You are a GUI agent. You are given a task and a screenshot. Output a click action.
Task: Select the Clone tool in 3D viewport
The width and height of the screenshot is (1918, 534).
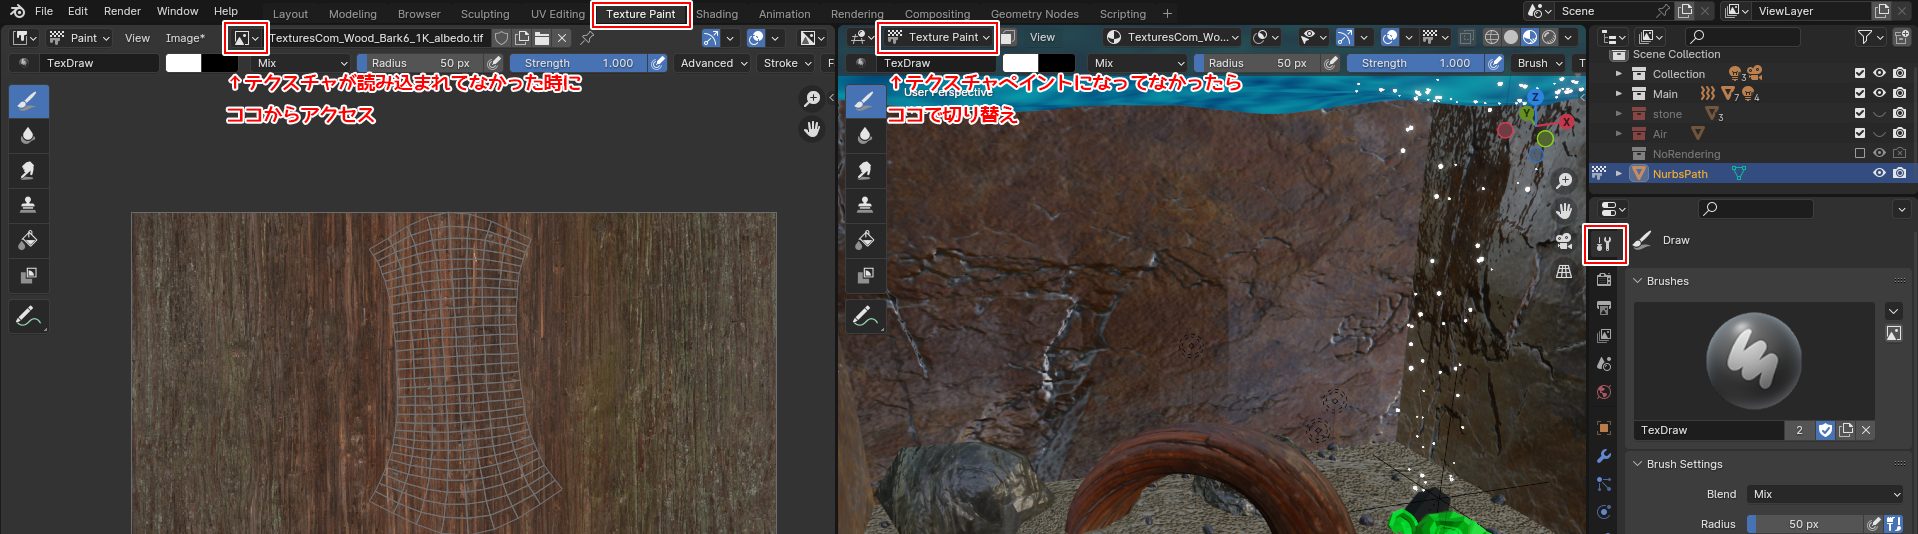(865, 205)
